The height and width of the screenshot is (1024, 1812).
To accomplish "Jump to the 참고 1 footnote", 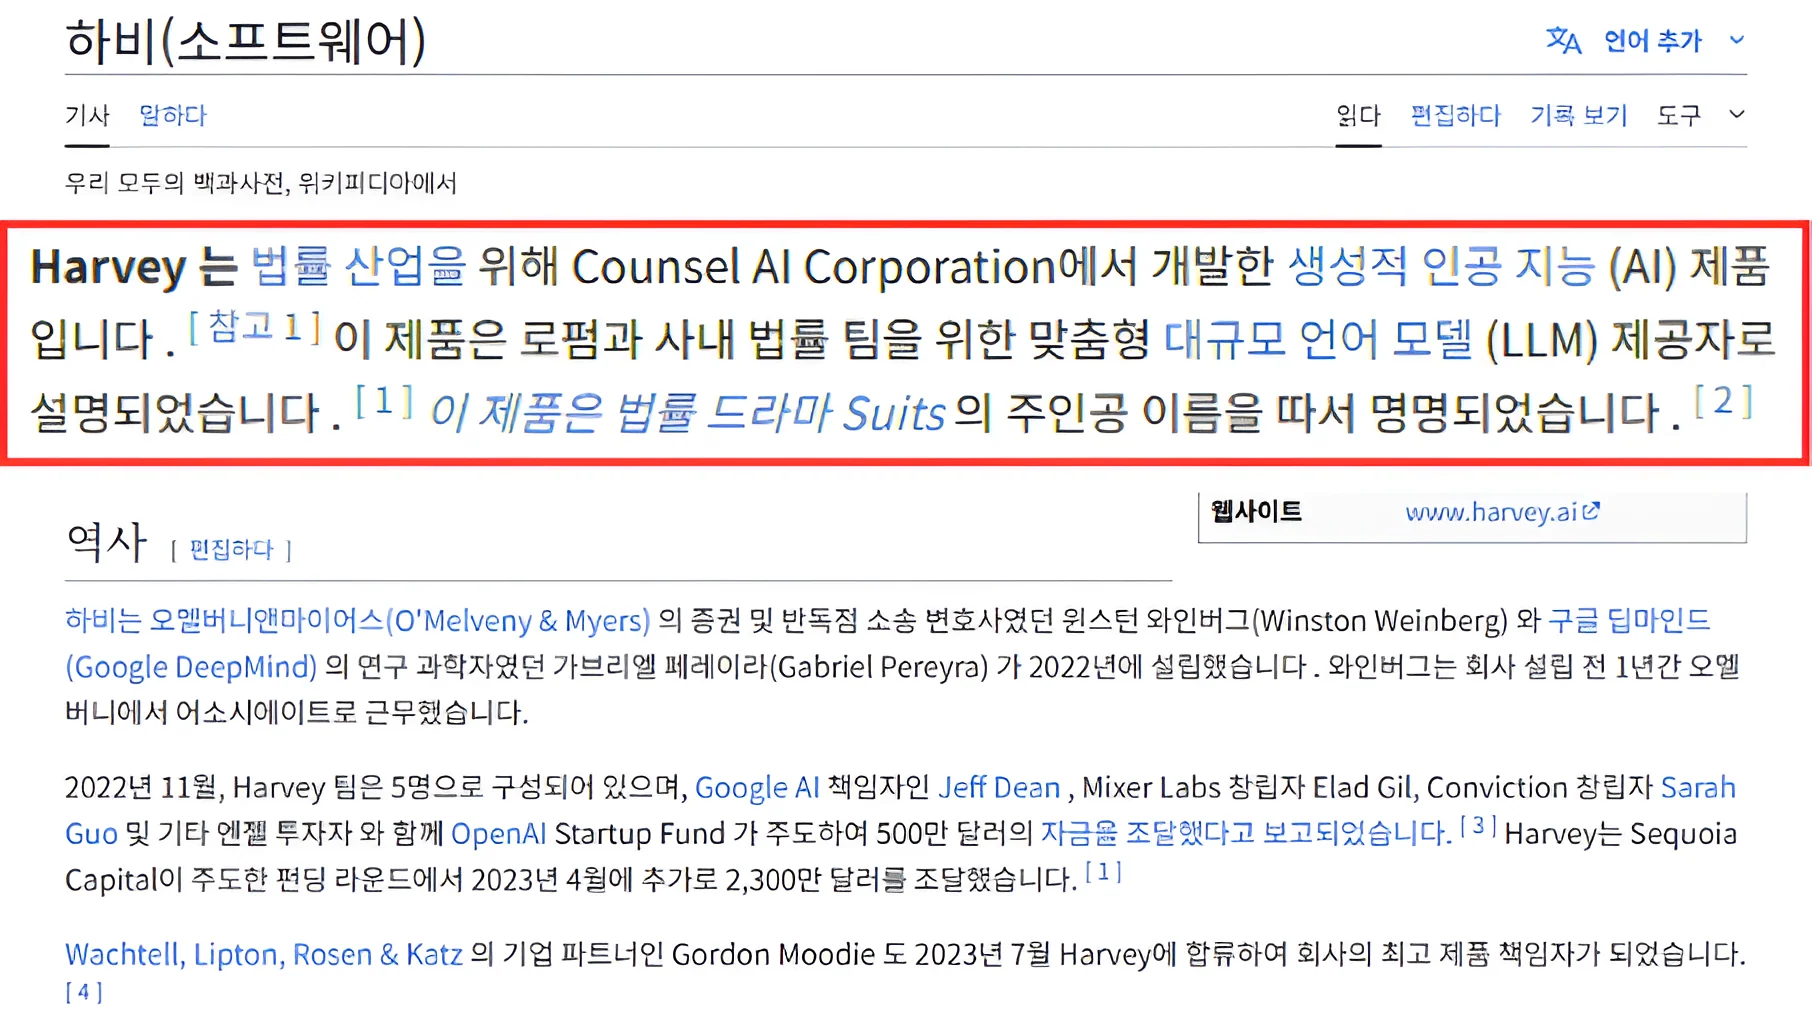I will tap(255, 326).
